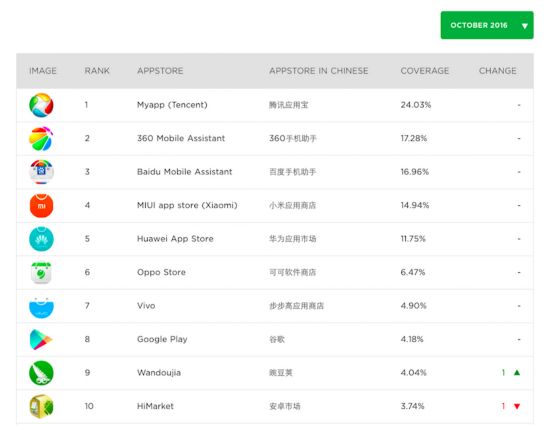Open the Wandoujia appstore name
This screenshot has height=425, width=550.
click(x=159, y=373)
